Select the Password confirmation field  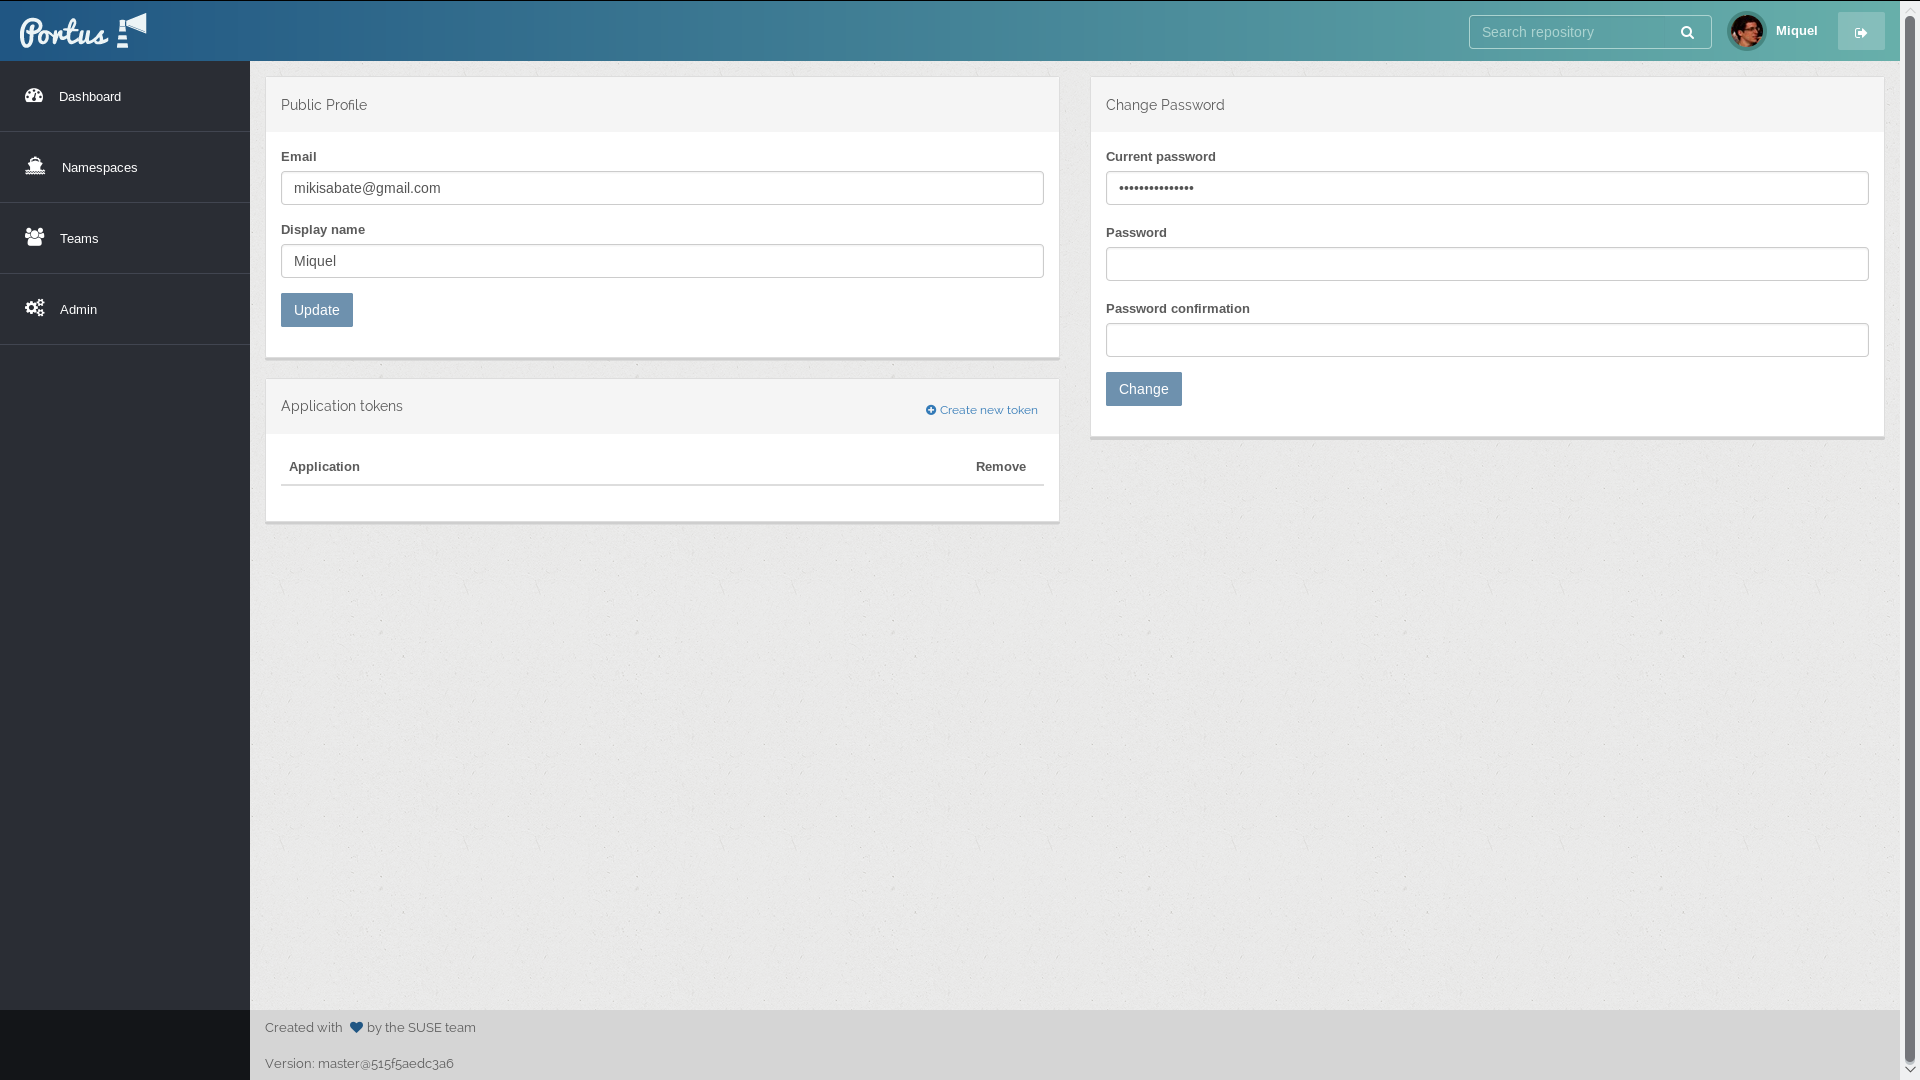(x=1486, y=340)
